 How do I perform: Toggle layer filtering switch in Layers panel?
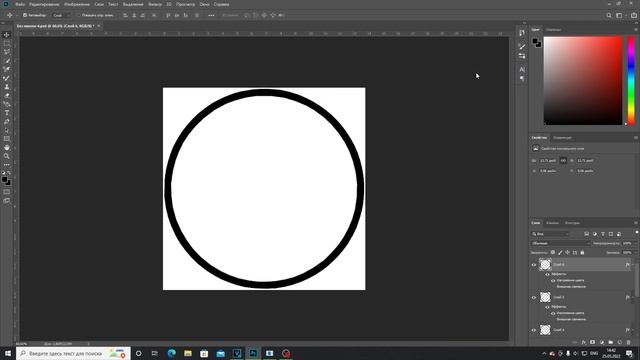[637, 232]
